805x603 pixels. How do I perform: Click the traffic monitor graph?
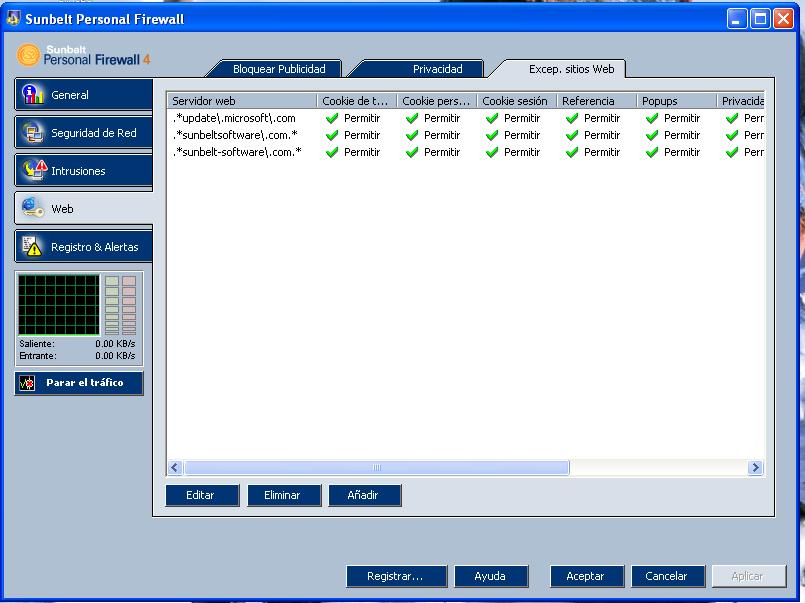click(x=59, y=305)
